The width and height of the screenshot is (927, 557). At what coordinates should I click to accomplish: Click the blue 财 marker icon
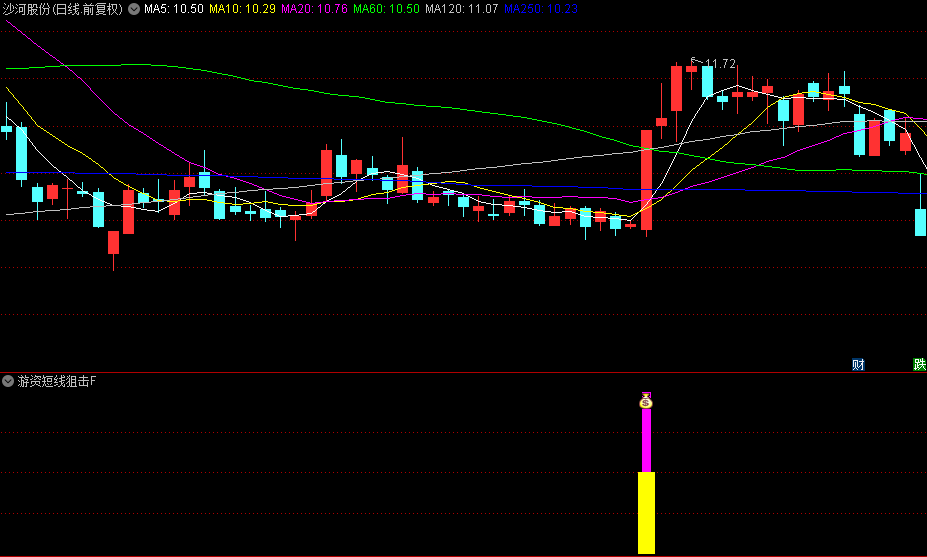click(858, 364)
